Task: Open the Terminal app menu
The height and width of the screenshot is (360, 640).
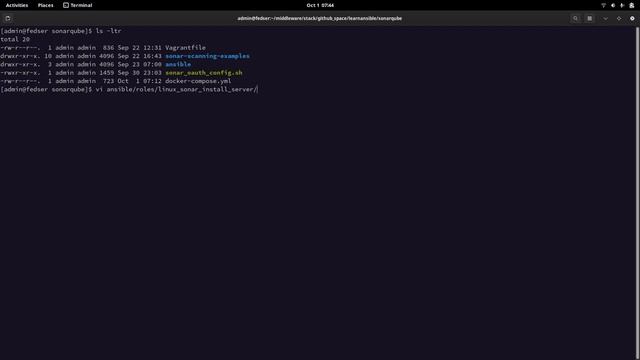Action: 78,5
